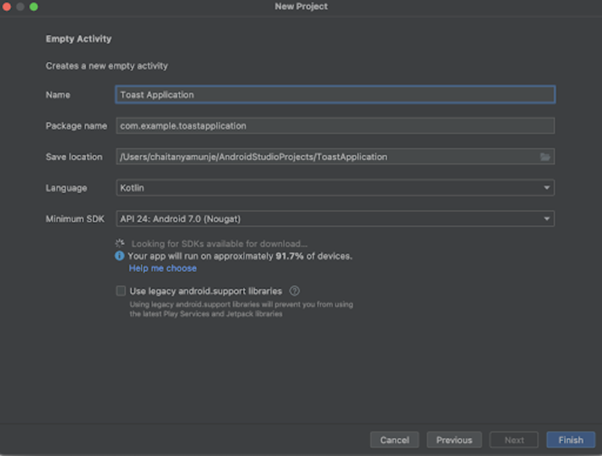Screen dimensions: 602x457
Task: Click the Name field containing Toast Application
Action: (335, 95)
